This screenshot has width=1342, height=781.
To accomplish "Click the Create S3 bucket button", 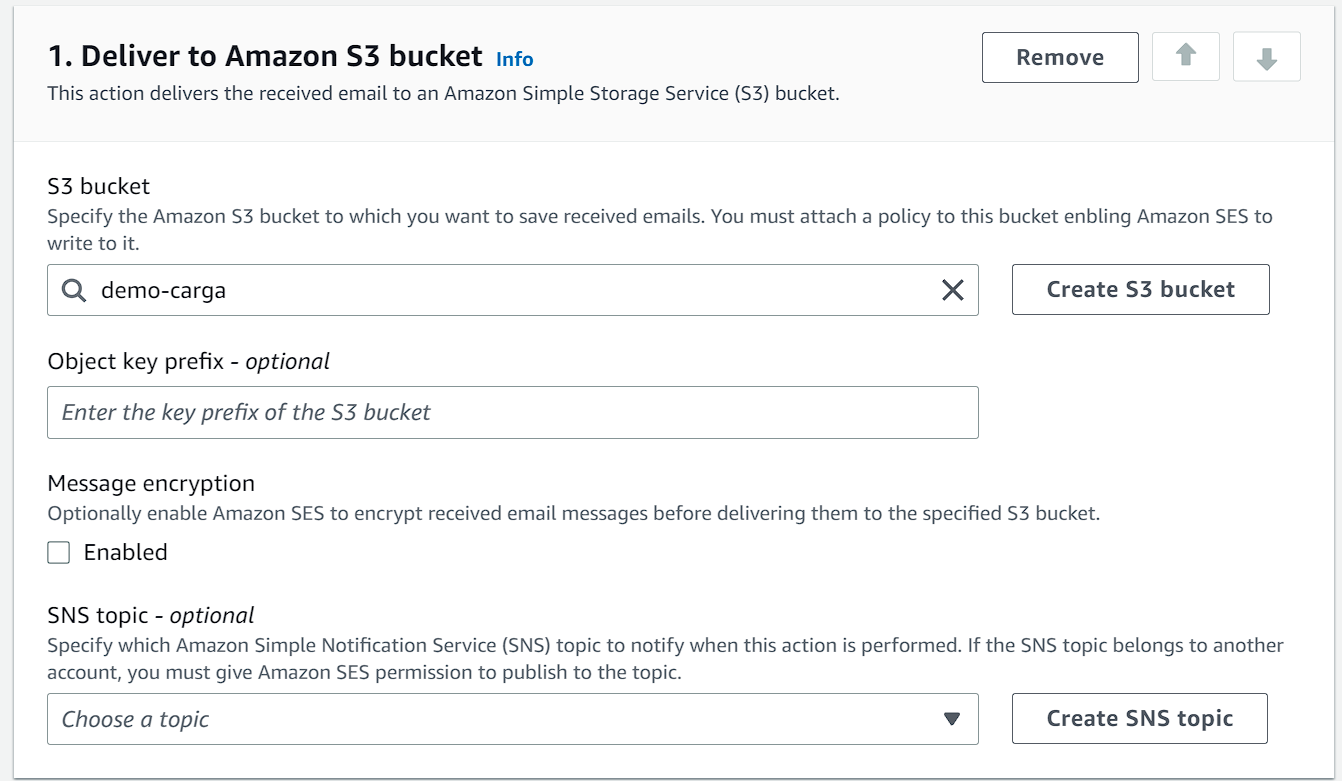I will click(1140, 290).
